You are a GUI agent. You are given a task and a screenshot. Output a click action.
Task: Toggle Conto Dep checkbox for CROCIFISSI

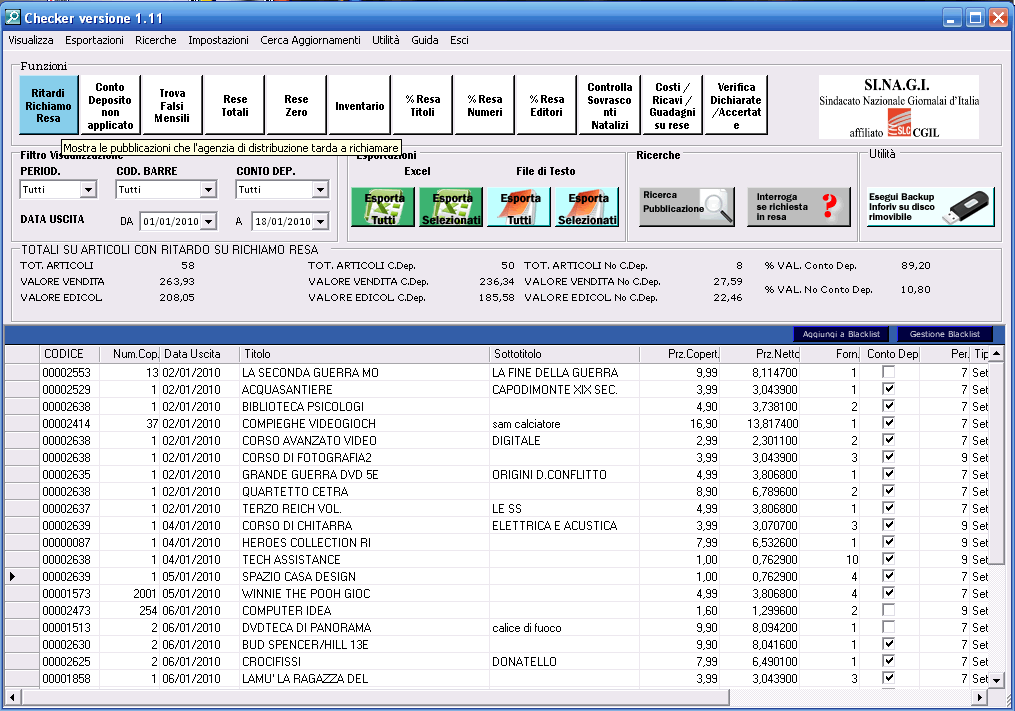[x=889, y=661]
